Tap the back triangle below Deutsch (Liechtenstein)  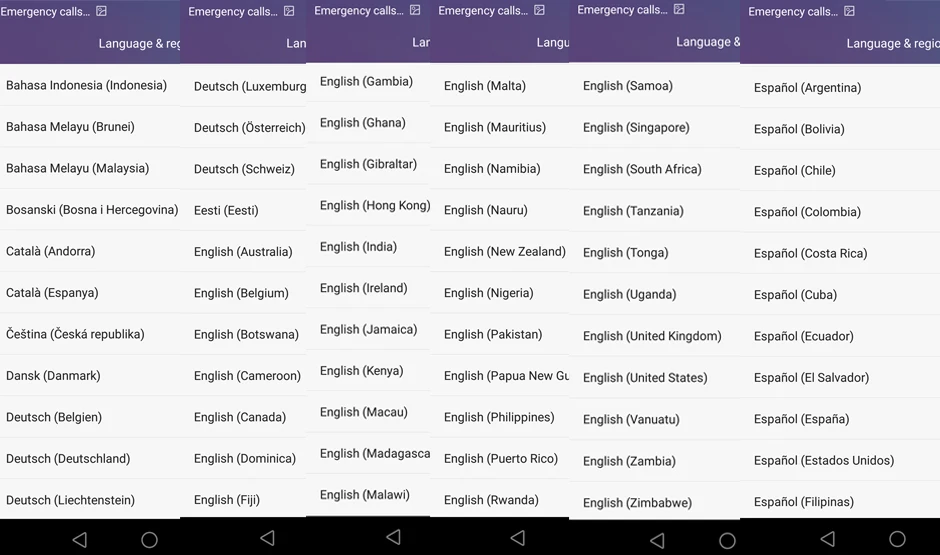pyautogui.click(x=80, y=540)
